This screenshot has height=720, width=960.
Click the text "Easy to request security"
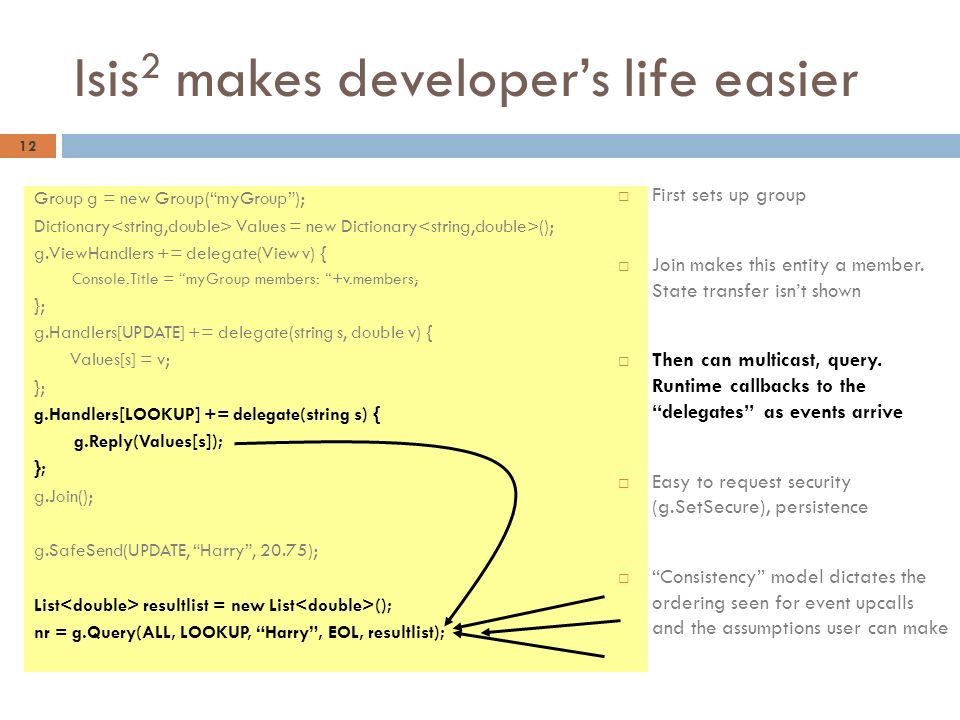tap(751, 482)
